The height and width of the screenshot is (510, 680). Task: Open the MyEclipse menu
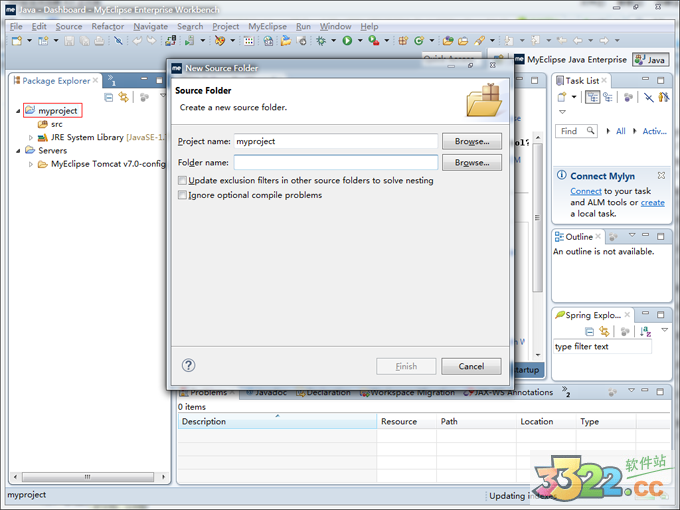coord(268,26)
